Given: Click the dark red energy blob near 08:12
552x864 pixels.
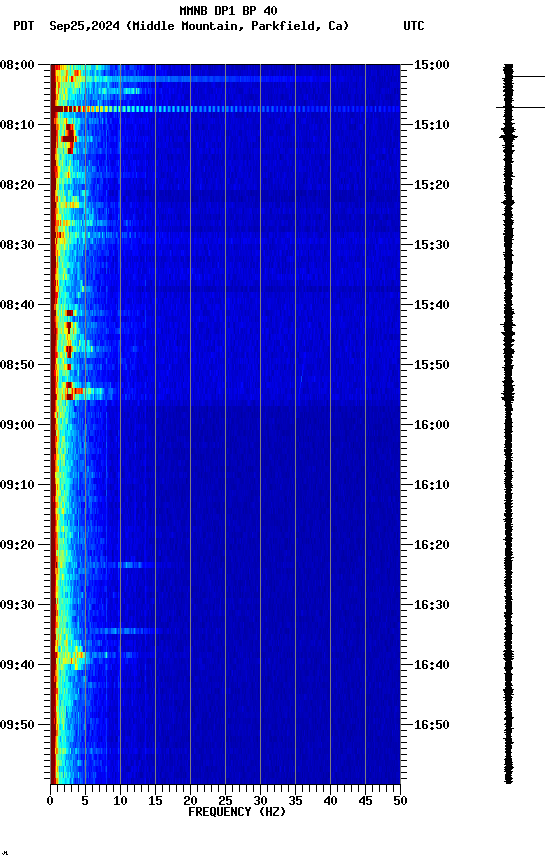Looking at the screenshot, I should (x=69, y=138).
